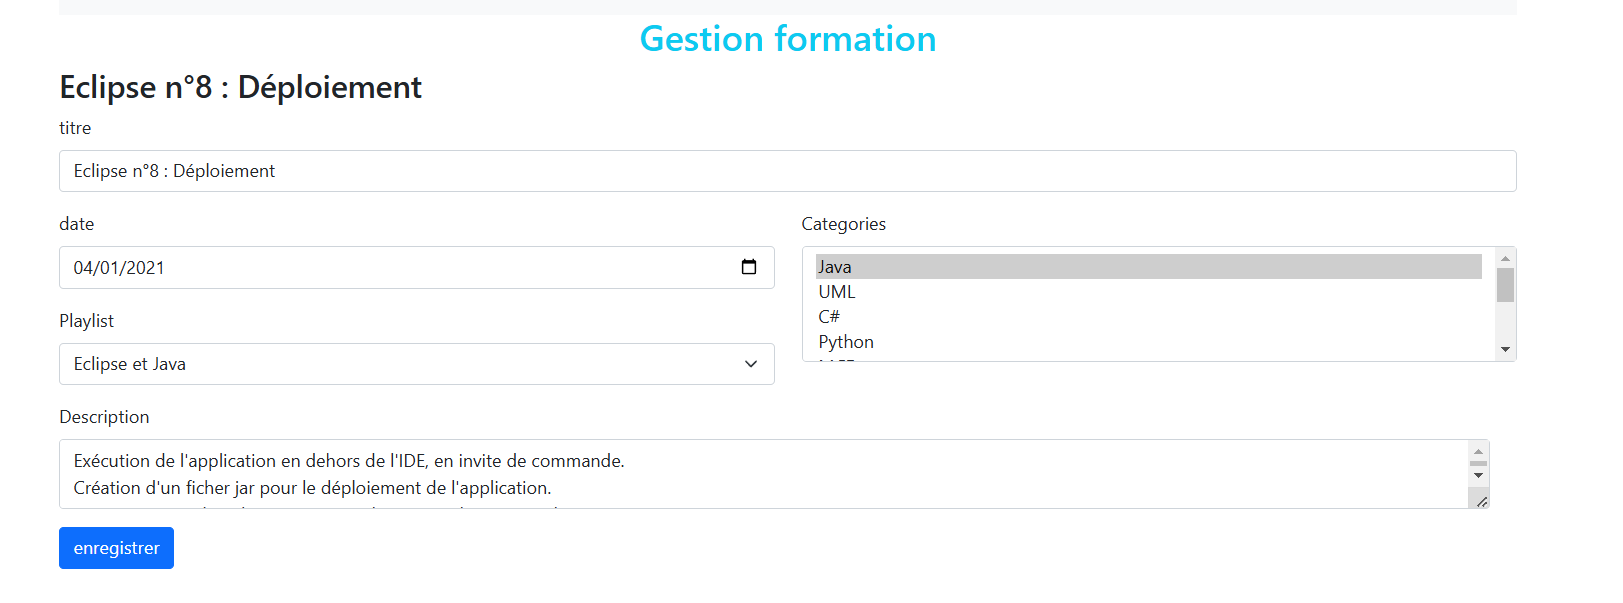Open the calendar picker icon in date field
1623x603 pixels.
pos(748,267)
